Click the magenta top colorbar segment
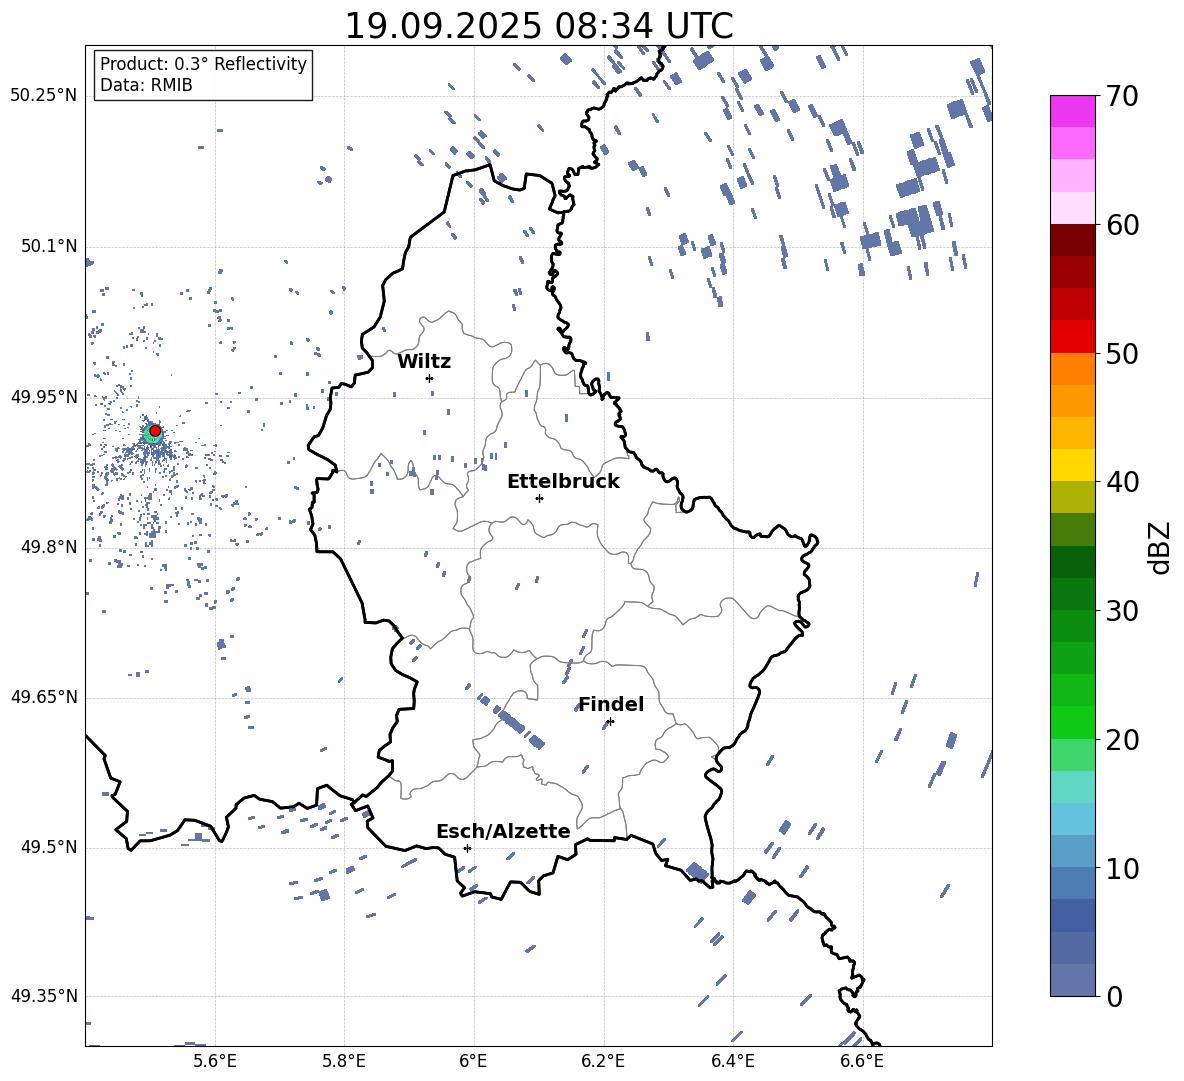Screen dimensions: 1184x1081 click(1073, 111)
